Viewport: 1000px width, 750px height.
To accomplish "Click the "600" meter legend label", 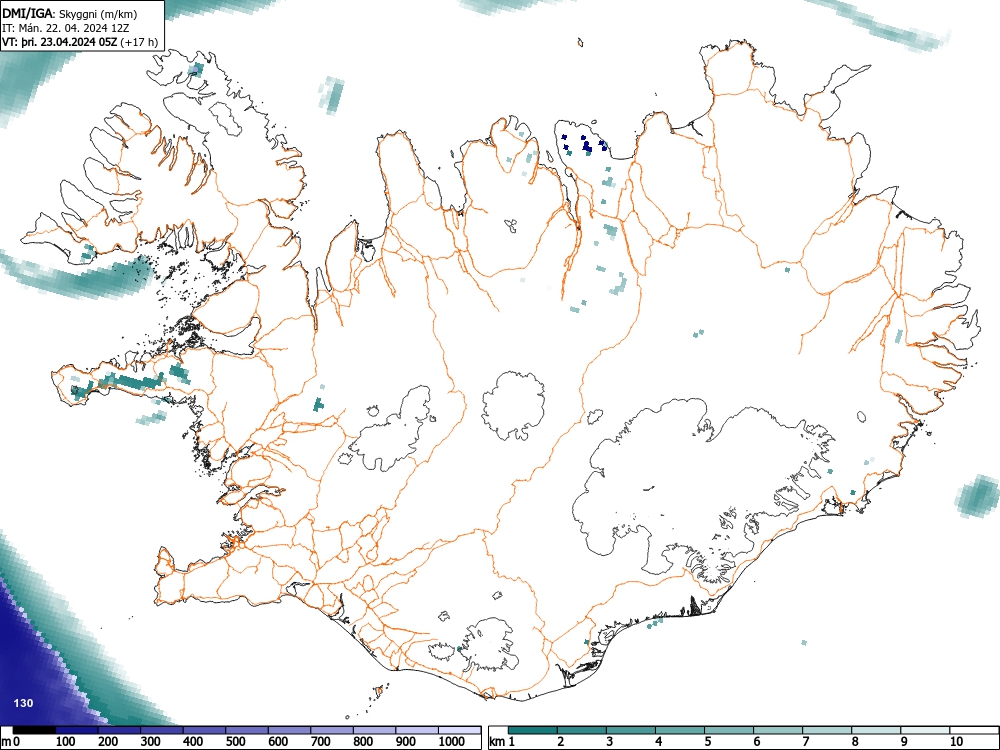I will coord(278,742).
